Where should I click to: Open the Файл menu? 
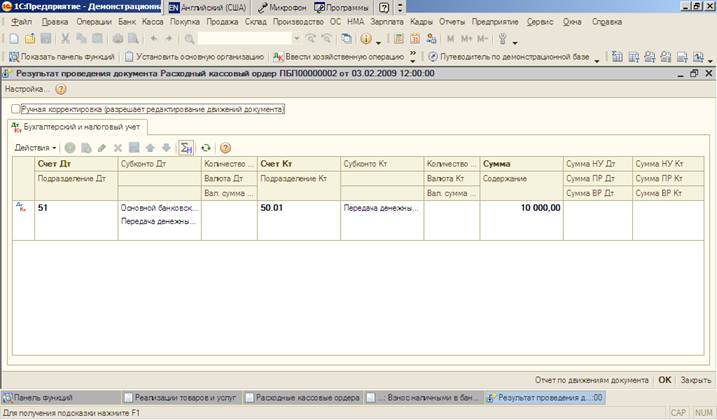(x=21, y=22)
